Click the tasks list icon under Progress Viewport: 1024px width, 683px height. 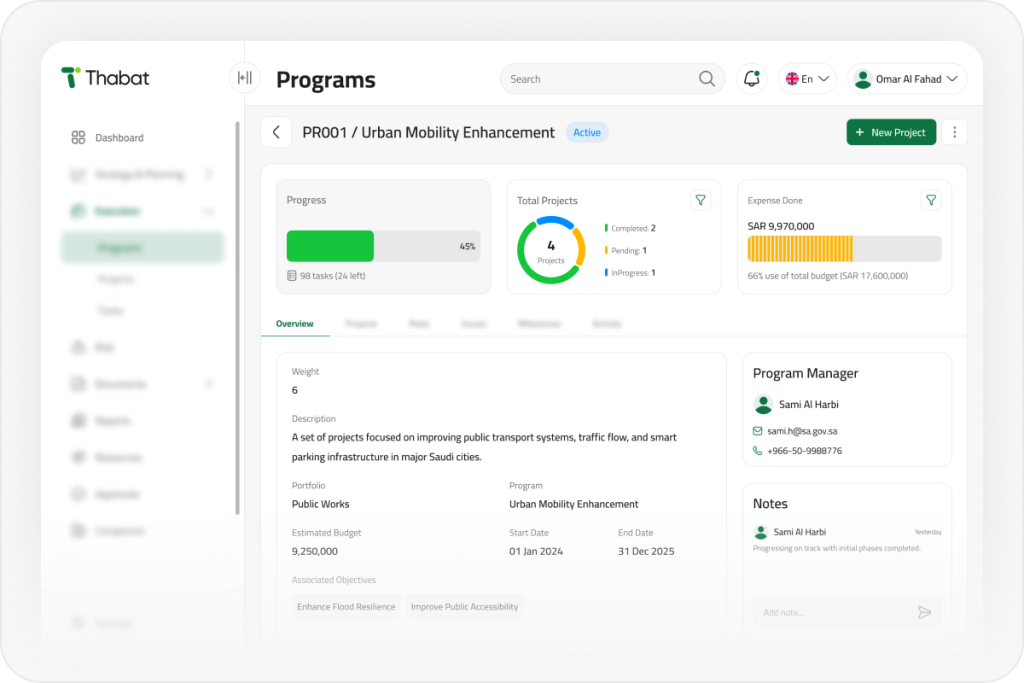(292, 276)
